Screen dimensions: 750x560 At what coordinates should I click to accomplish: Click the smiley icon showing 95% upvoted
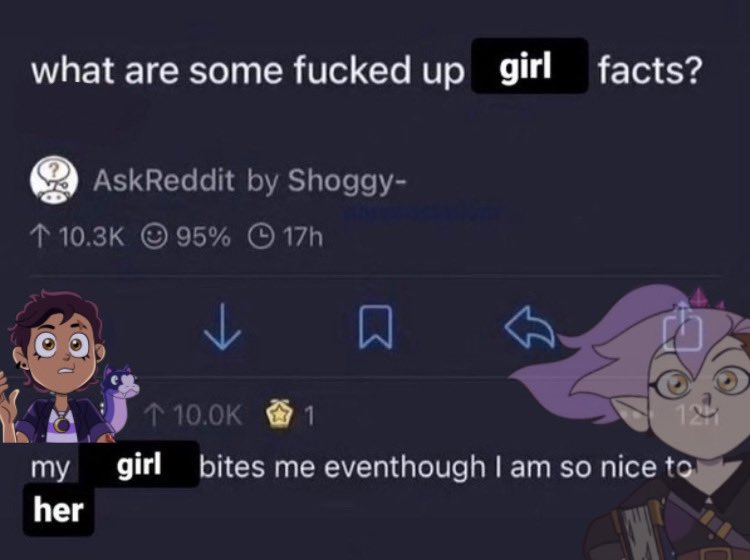coord(154,237)
